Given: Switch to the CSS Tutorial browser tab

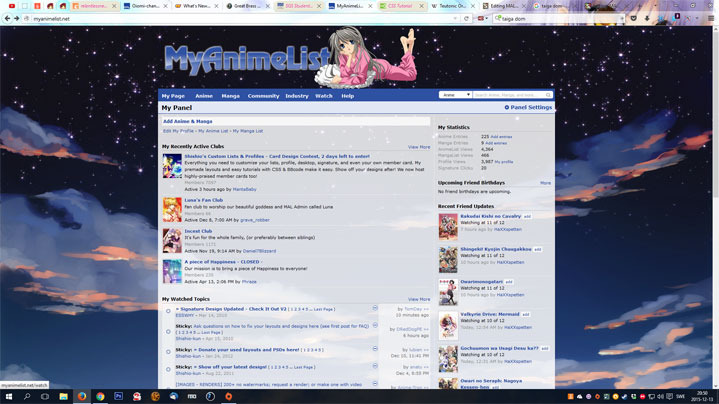Looking at the screenshot, I should pyautogui.click(x=401, y=6).
